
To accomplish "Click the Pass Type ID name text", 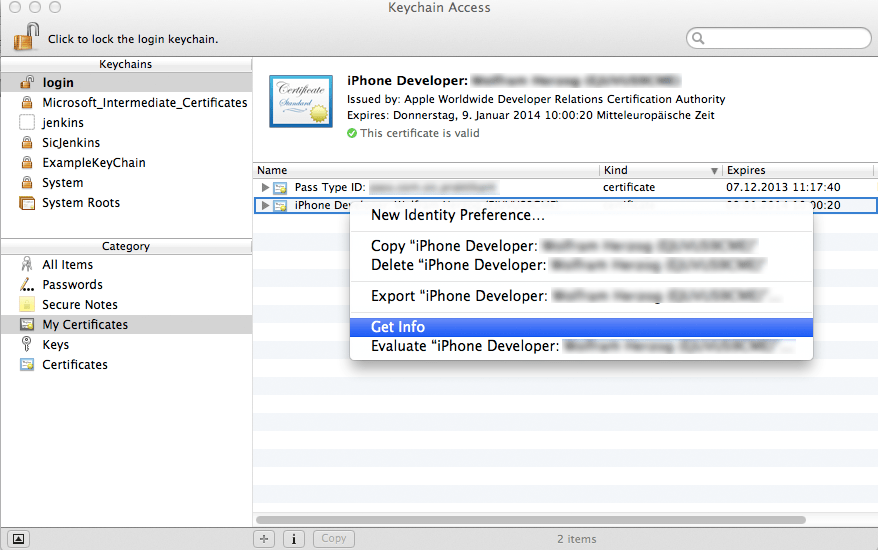I will click(330, 187).
